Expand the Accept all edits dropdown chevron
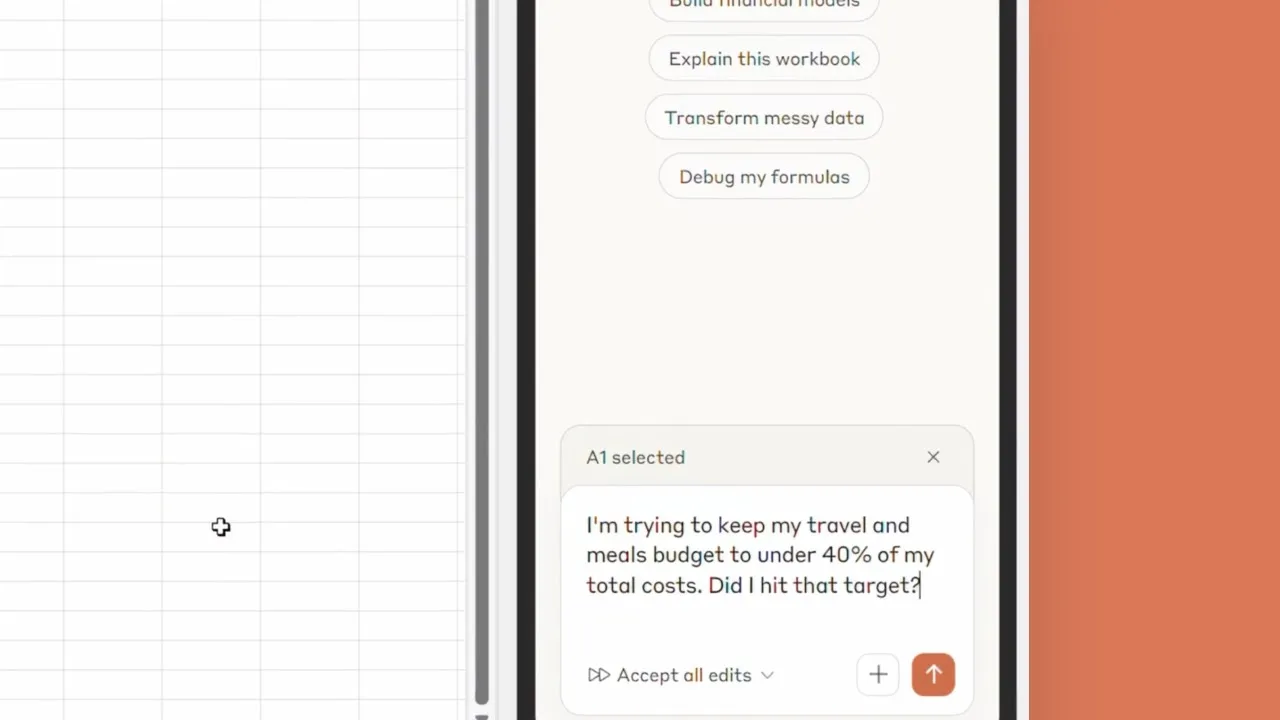This screenshot has width=1280, height=720. [x=767, y=675]
